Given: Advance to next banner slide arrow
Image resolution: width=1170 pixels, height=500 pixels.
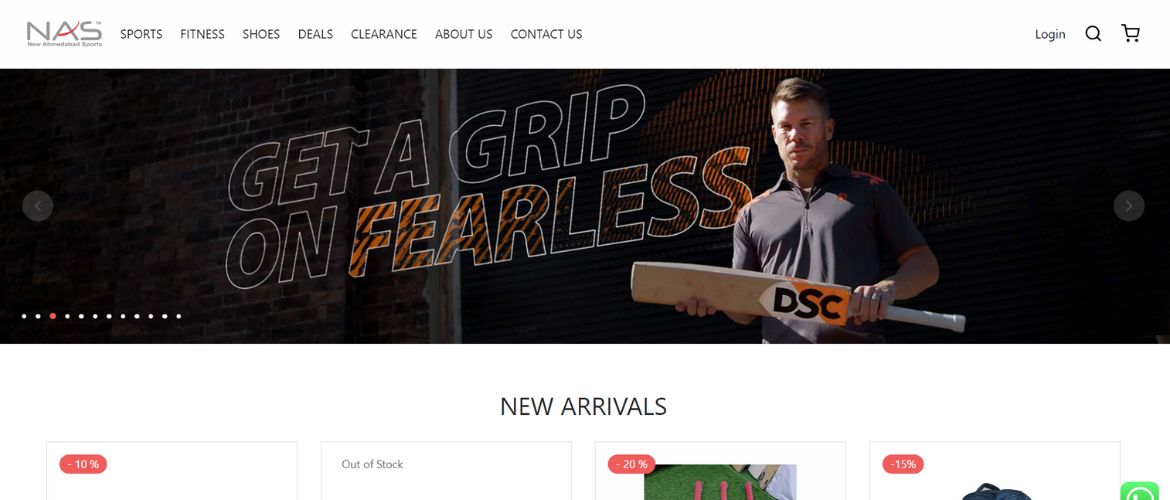Looking at the screenshot, I should click(1129, 206).
